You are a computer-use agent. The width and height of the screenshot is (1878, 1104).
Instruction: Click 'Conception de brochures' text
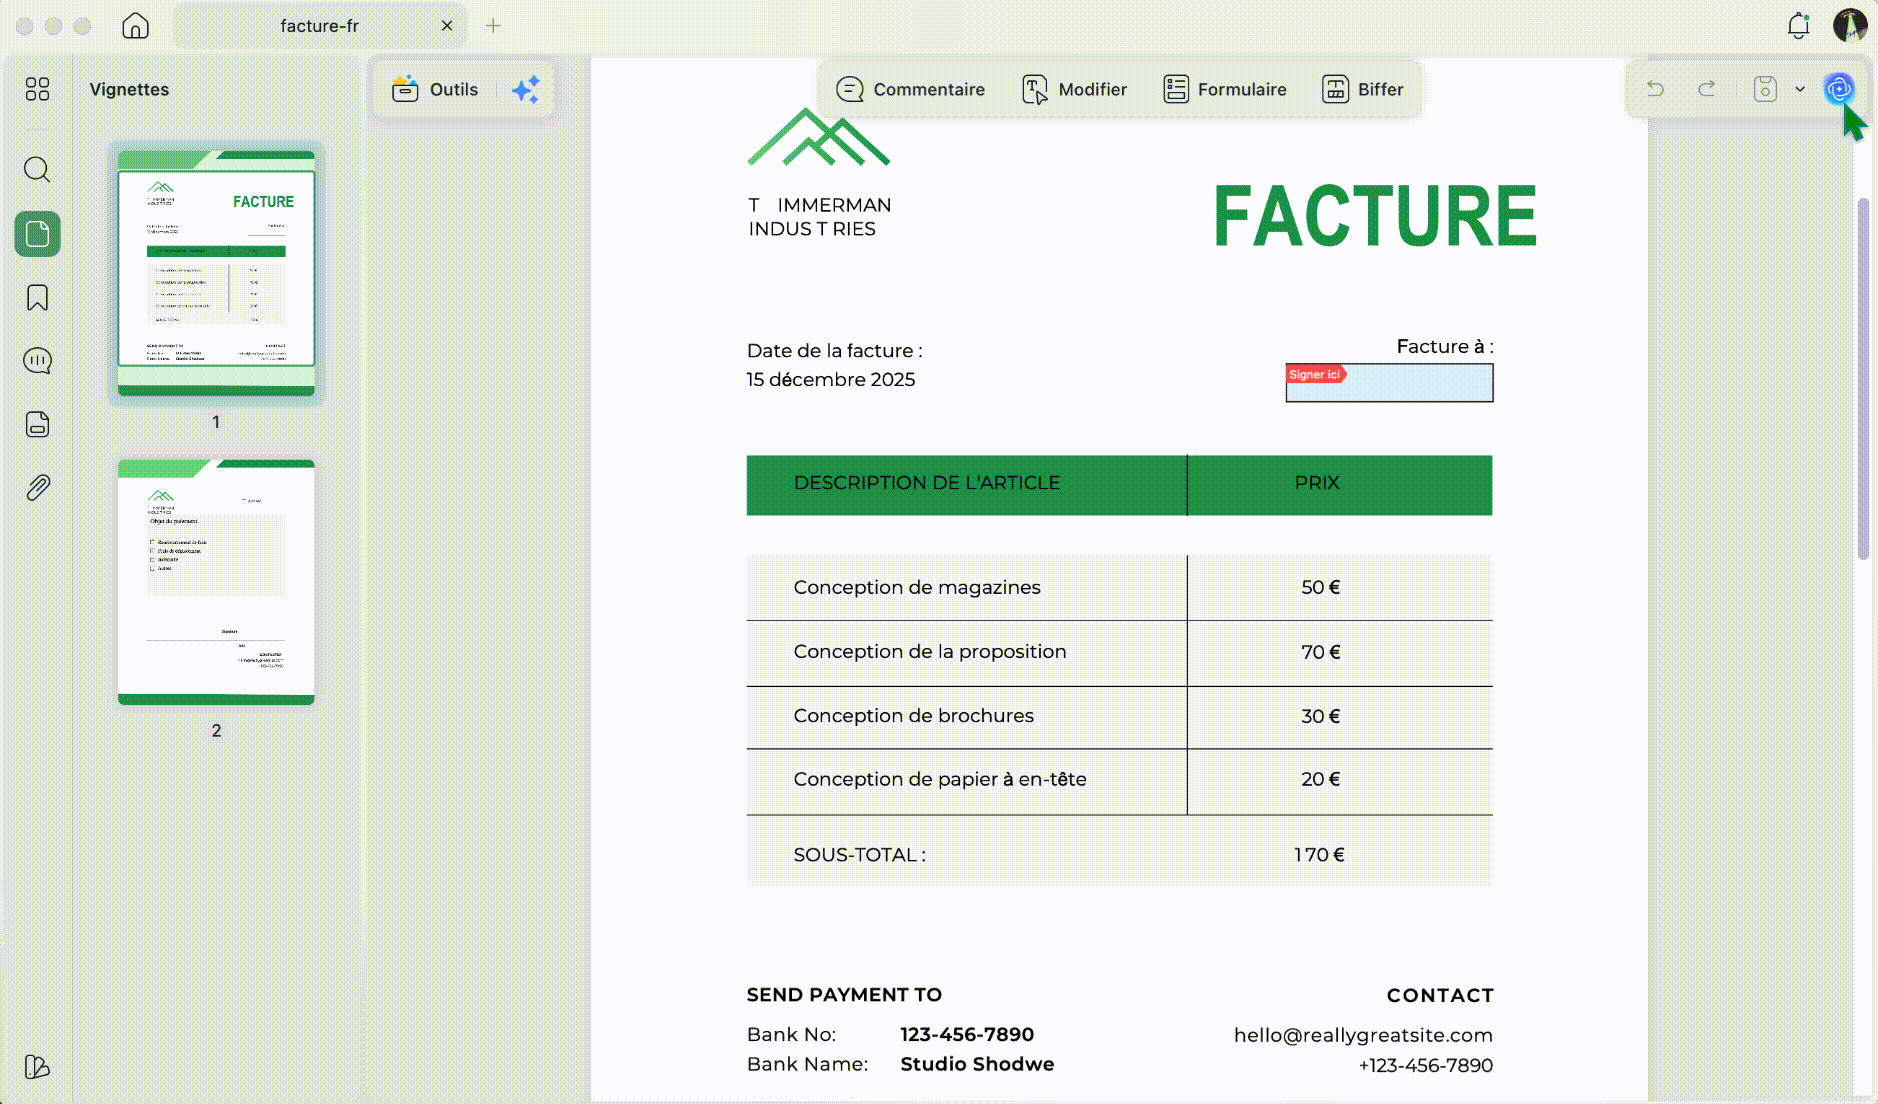tap(914, 715)
